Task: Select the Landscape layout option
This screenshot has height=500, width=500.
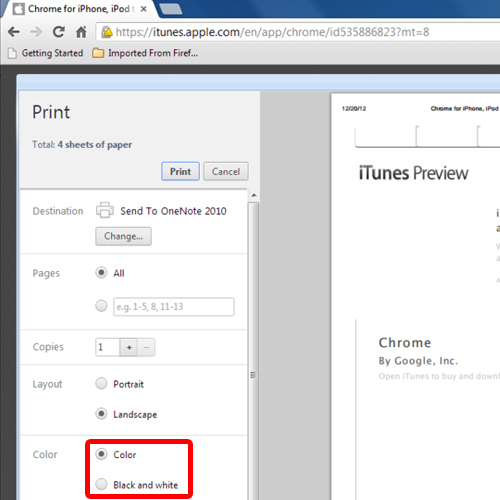Action: click(x=101, y=414)
